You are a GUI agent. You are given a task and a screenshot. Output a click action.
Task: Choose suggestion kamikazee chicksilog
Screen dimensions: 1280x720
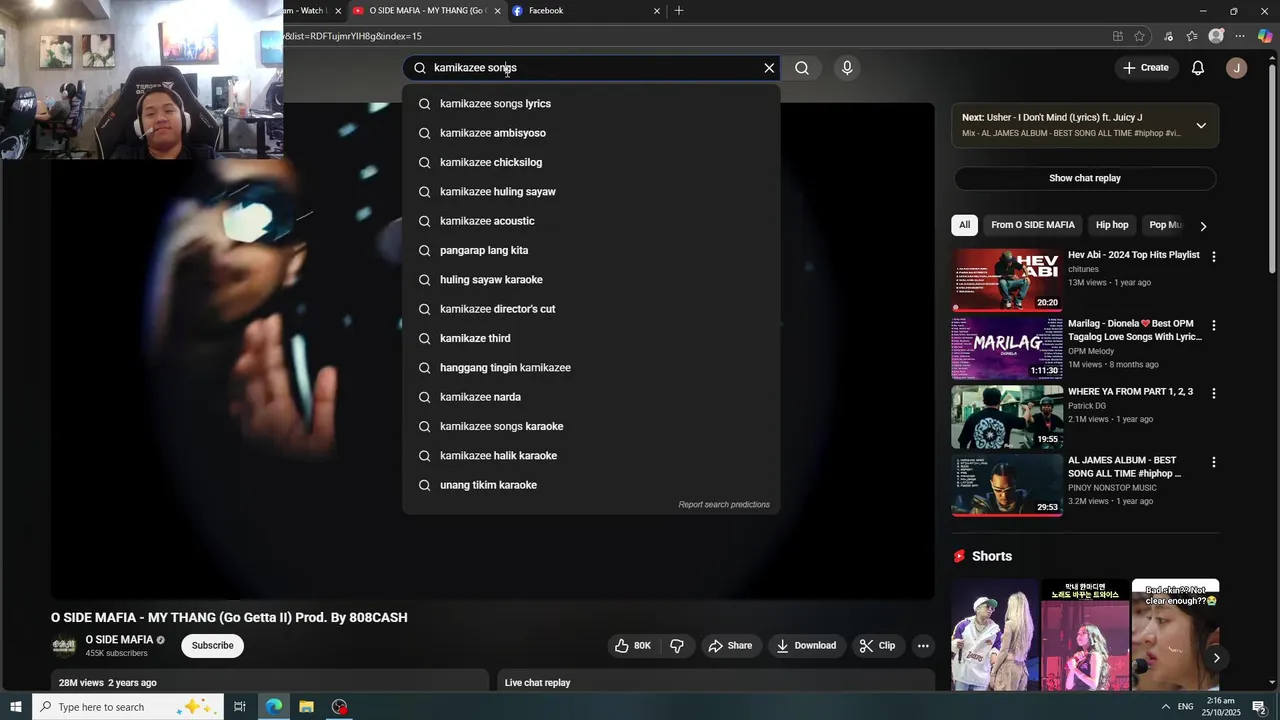pos(591,162)
